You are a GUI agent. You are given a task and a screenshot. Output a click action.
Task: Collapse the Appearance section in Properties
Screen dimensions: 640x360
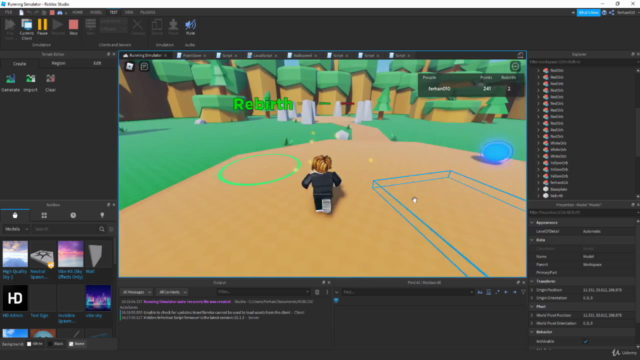click(532, 222)
